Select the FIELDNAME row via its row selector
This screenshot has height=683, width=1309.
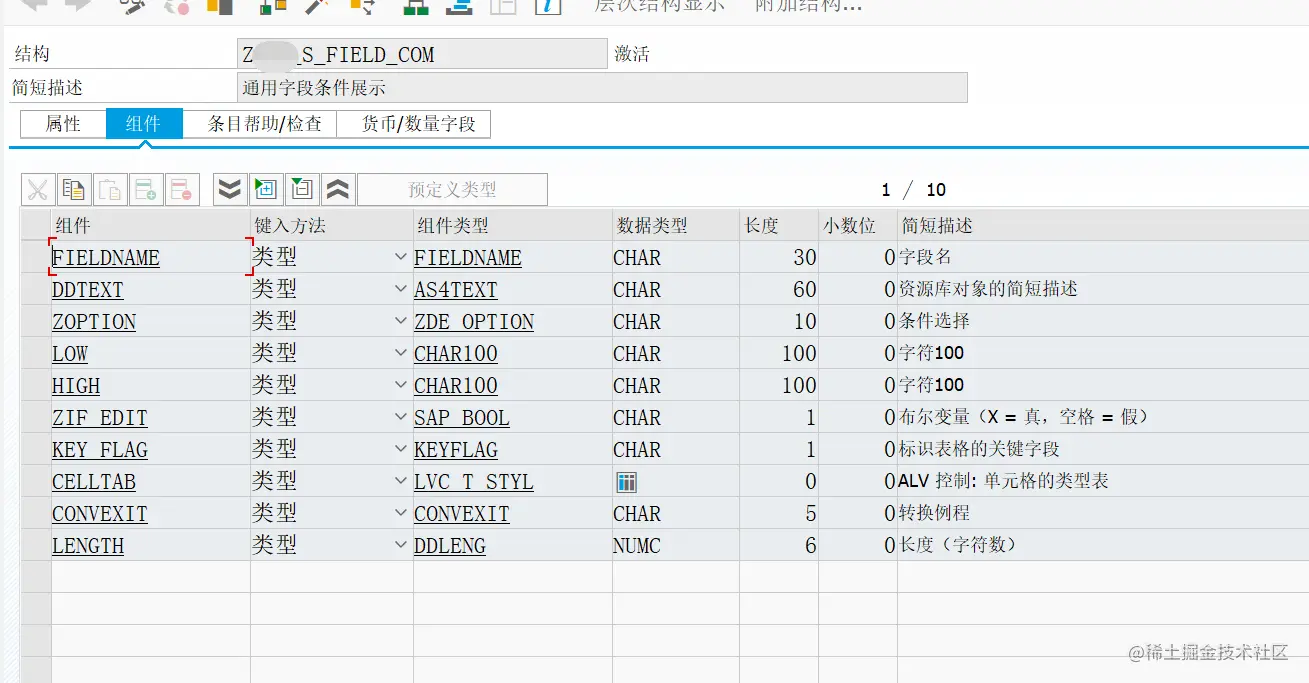tap(36, 257)
